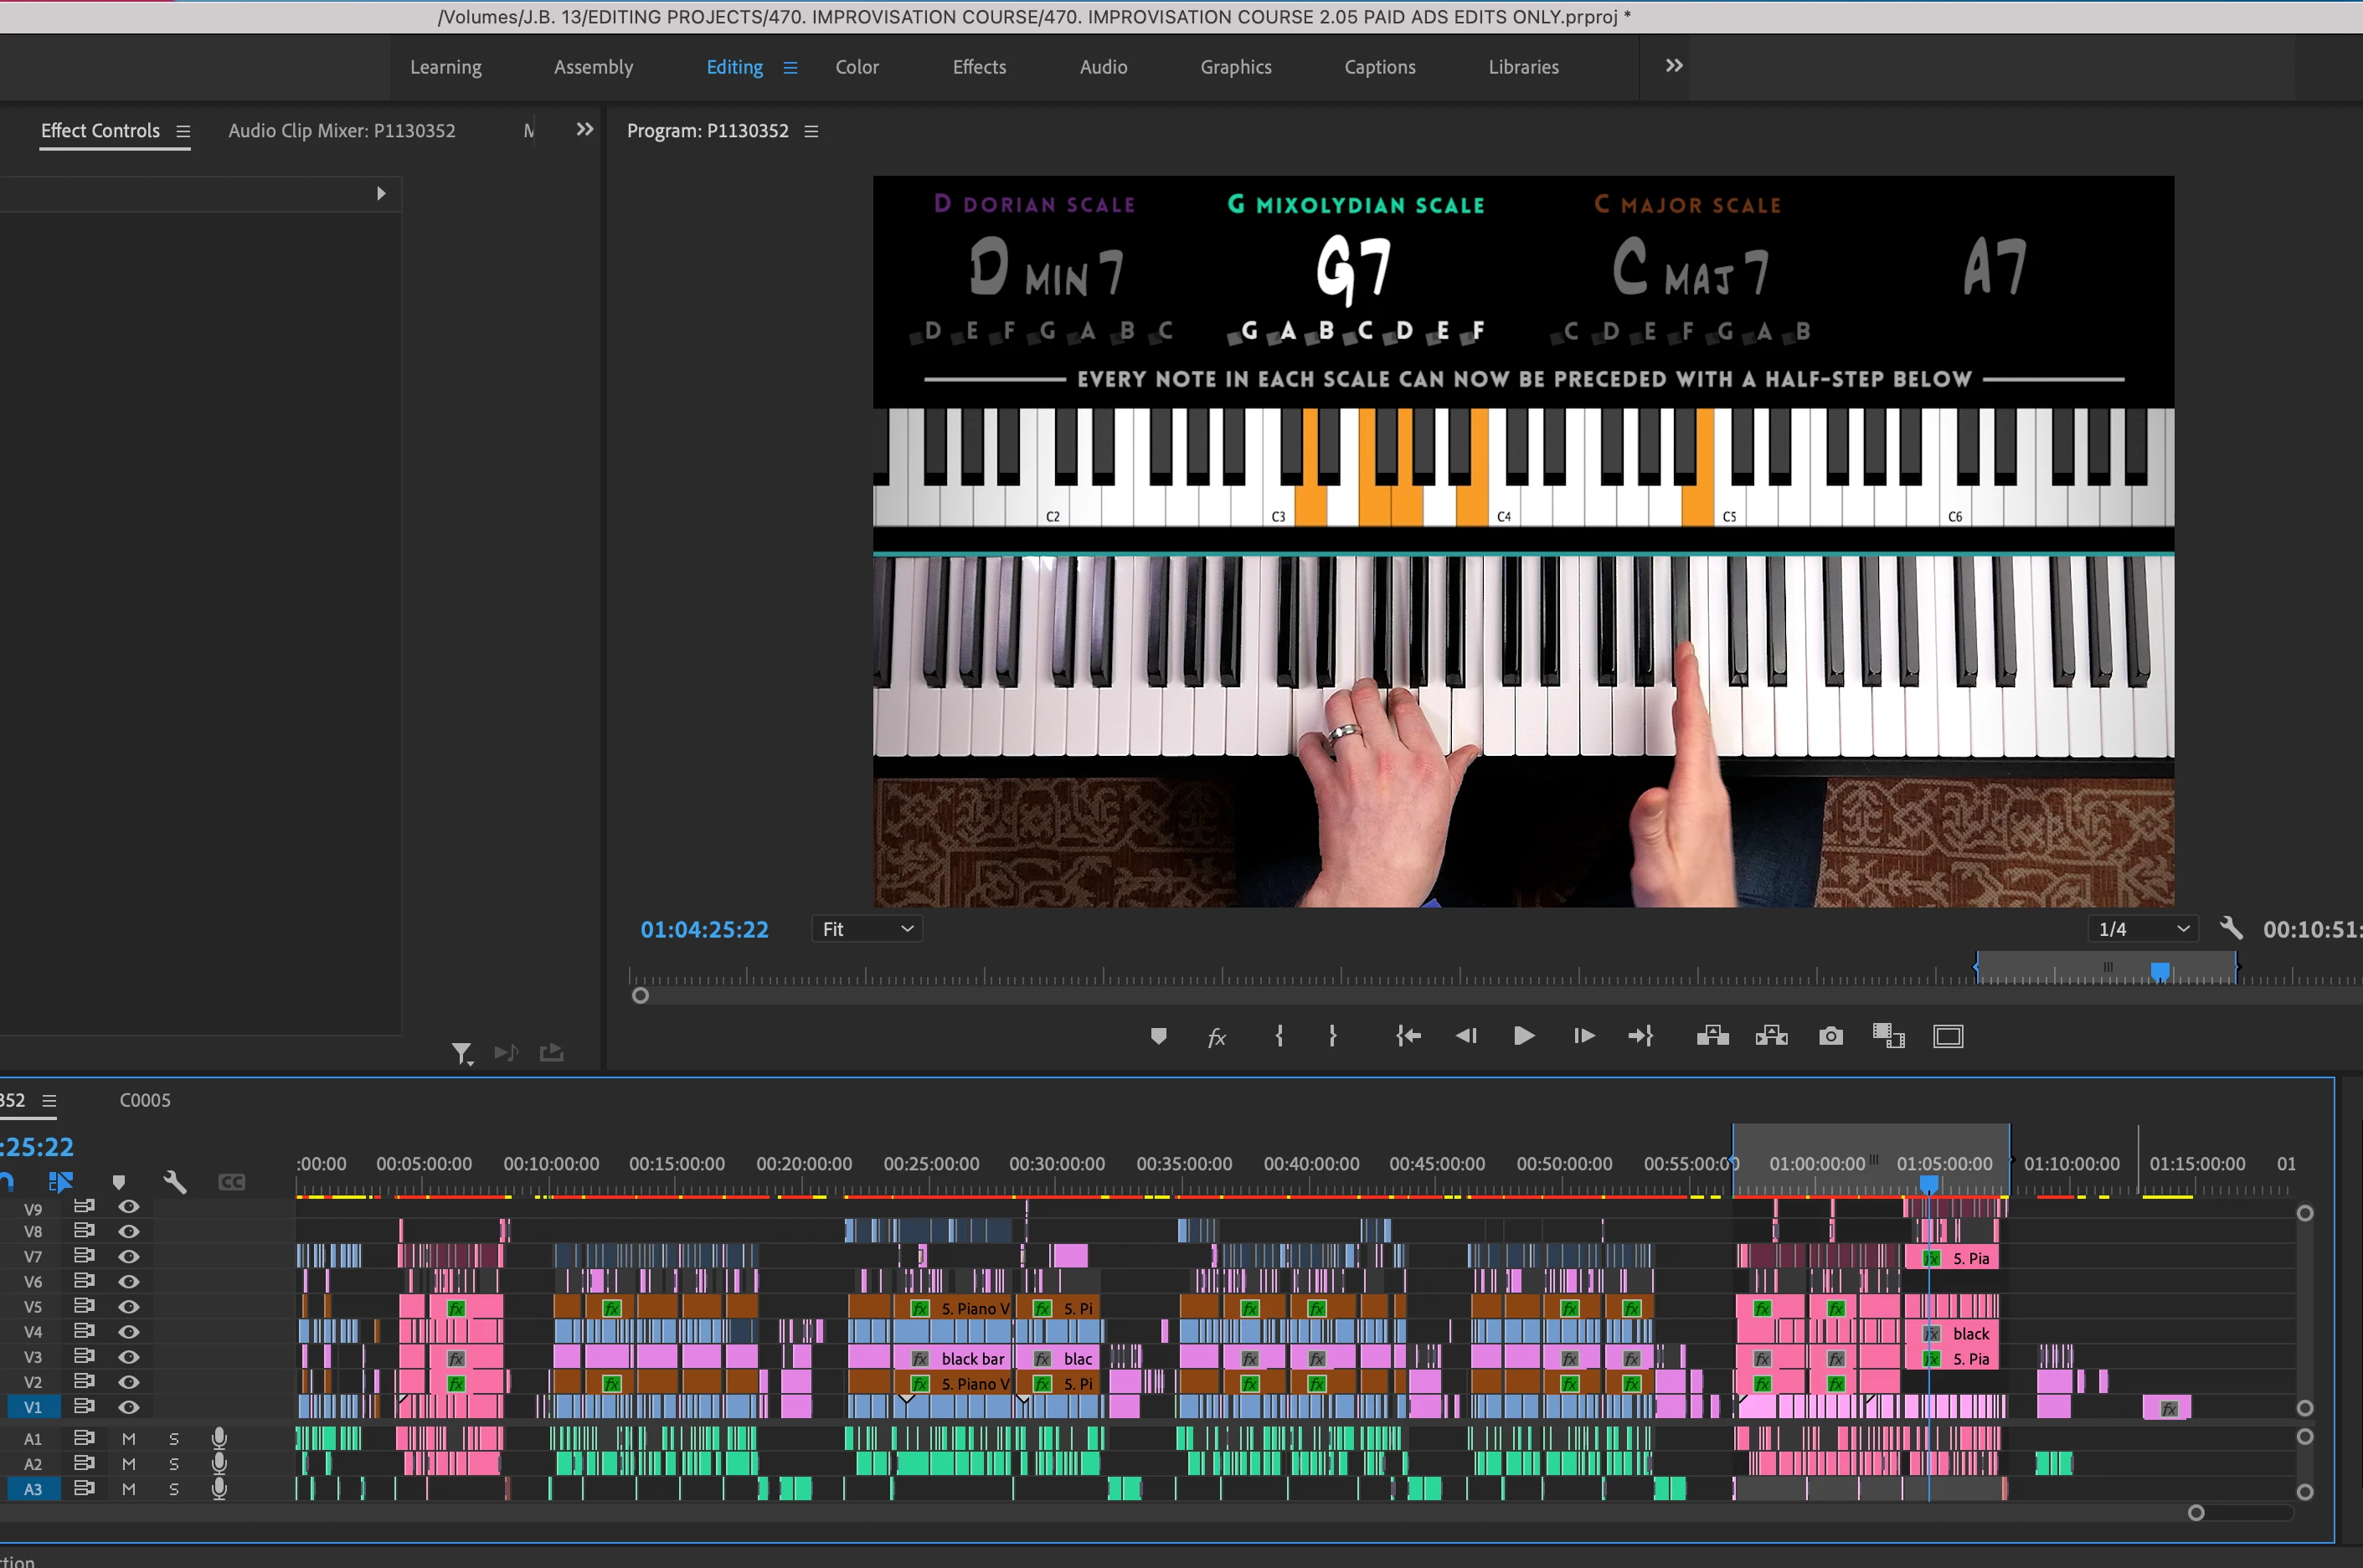Switch to the Color workspace tab

pyautogui.click(x=857, y=67)
